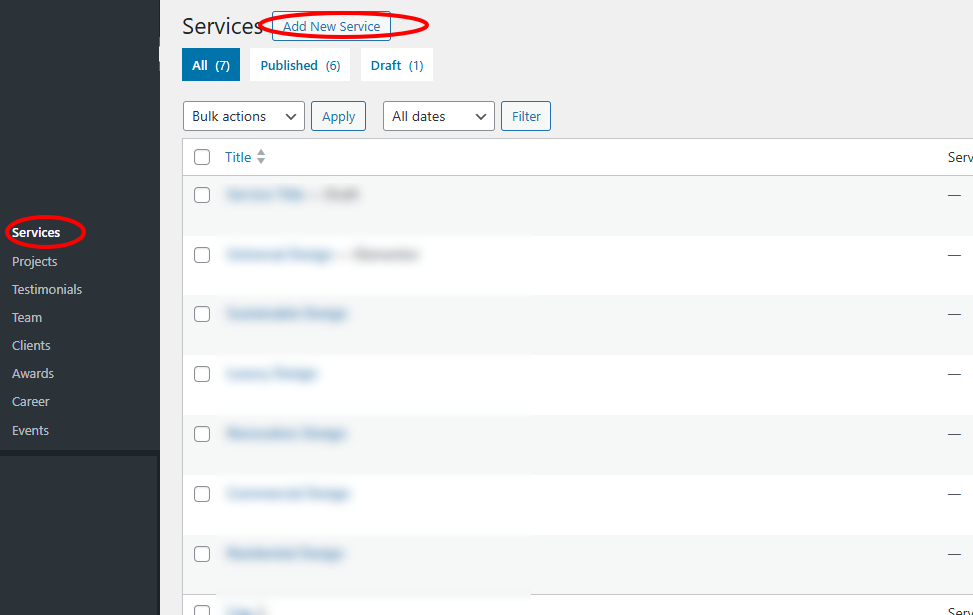Open the Awards sidebar item
Screen dimensions: 973x615
point(33,373)
